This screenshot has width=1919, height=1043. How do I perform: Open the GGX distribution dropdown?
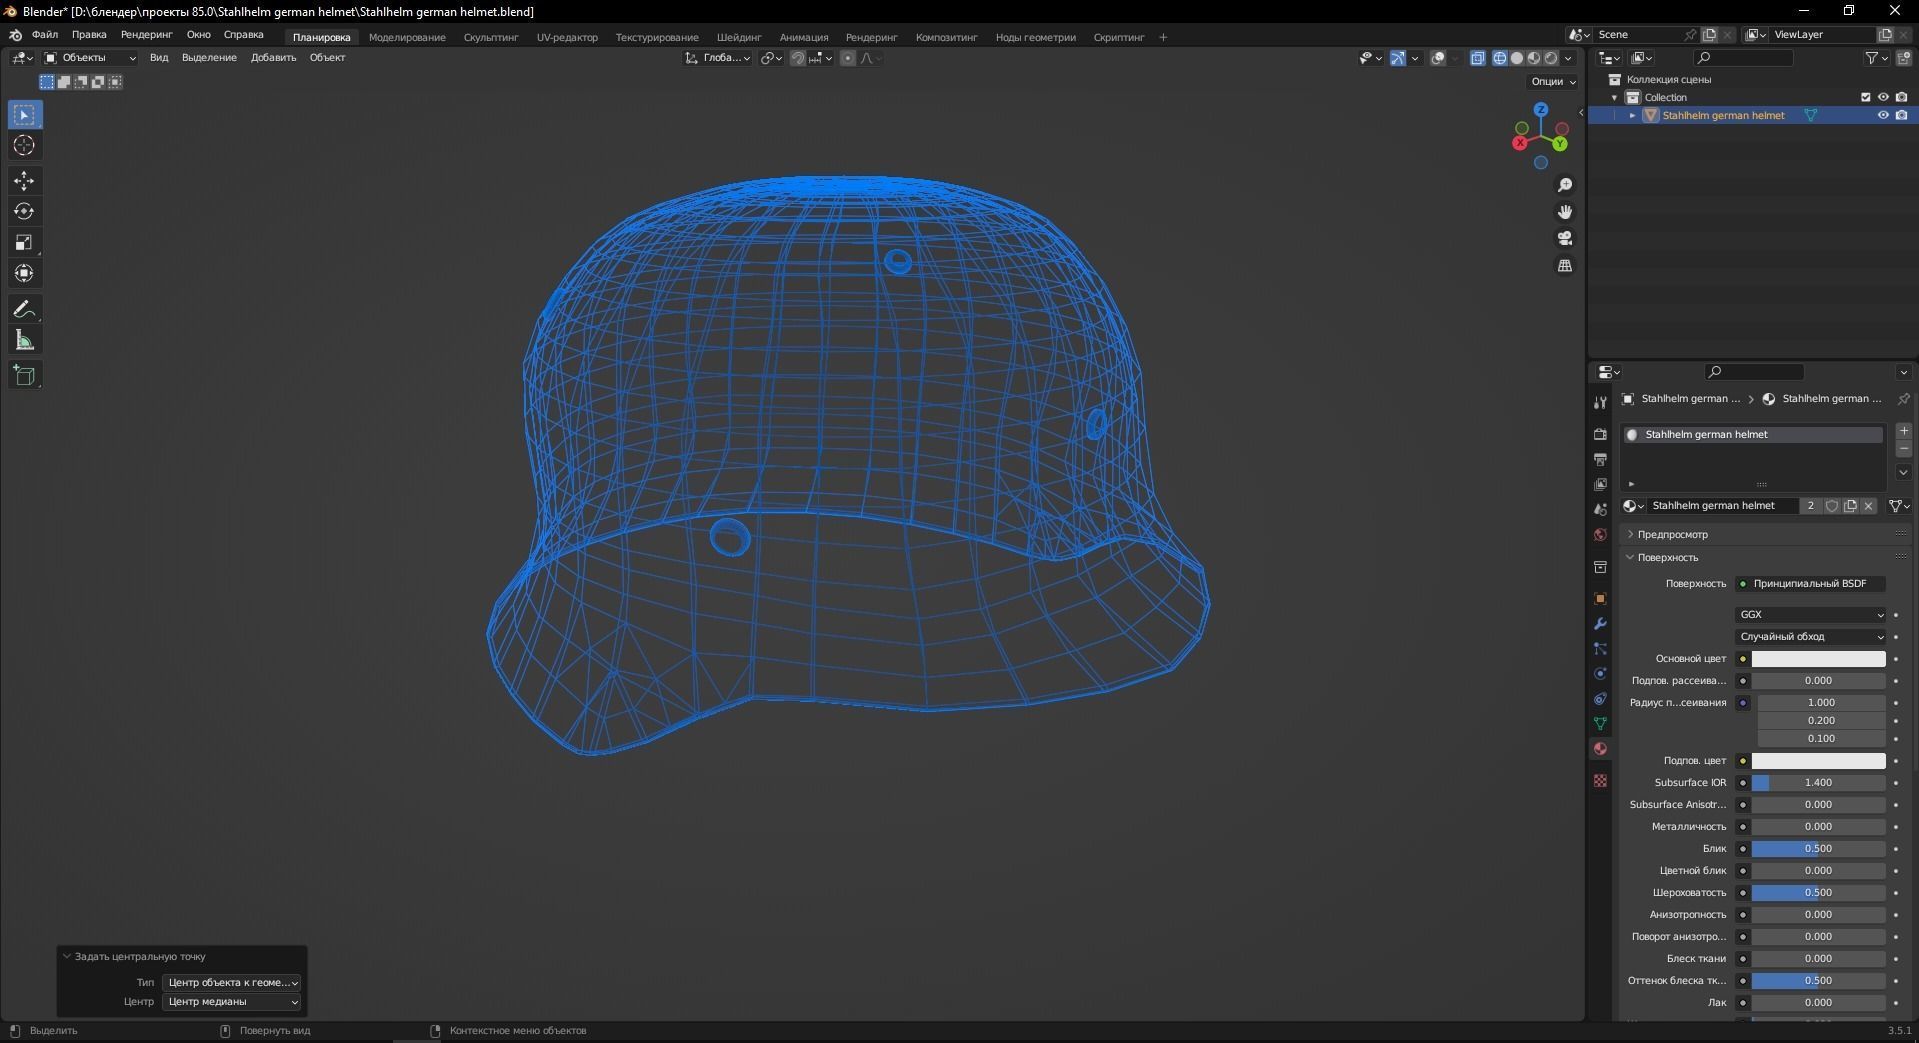[1811, 615]
